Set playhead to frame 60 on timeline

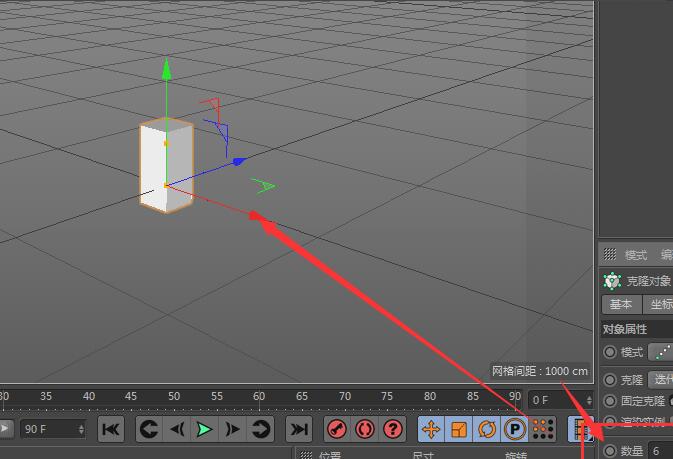(259, 396)
